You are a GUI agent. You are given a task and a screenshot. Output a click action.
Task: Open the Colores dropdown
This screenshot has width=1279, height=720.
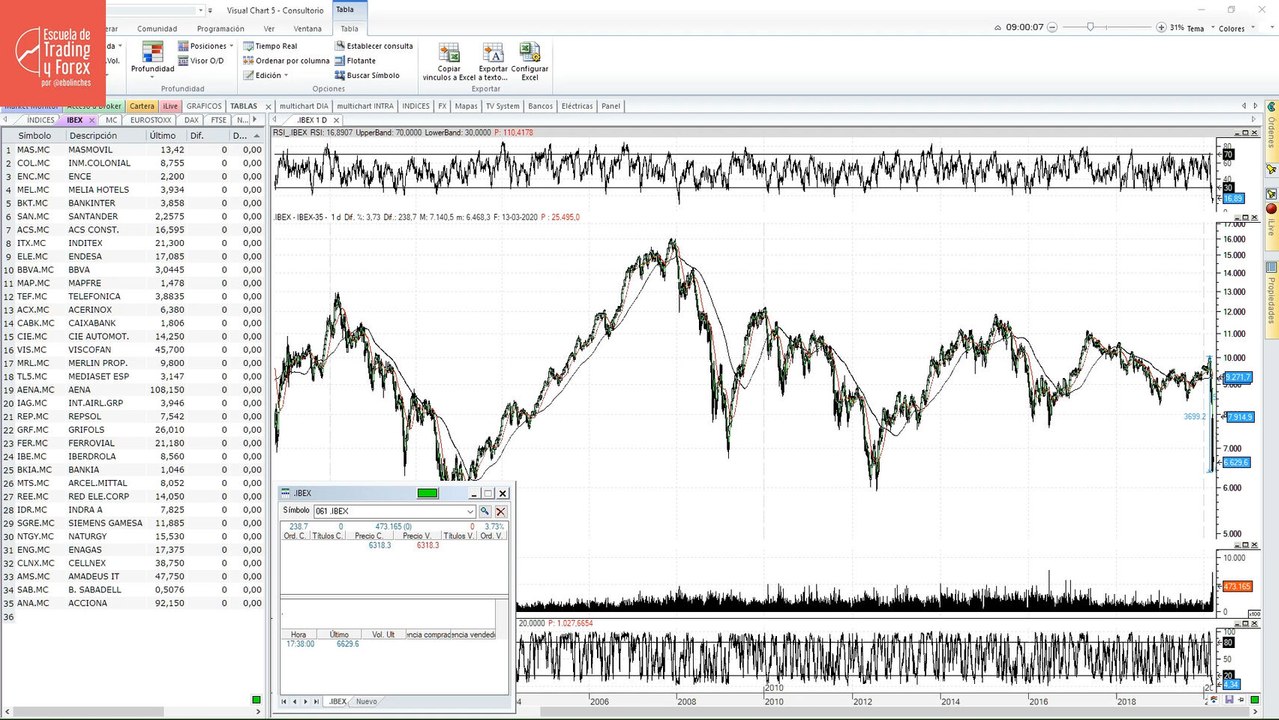click(1235, 28)
